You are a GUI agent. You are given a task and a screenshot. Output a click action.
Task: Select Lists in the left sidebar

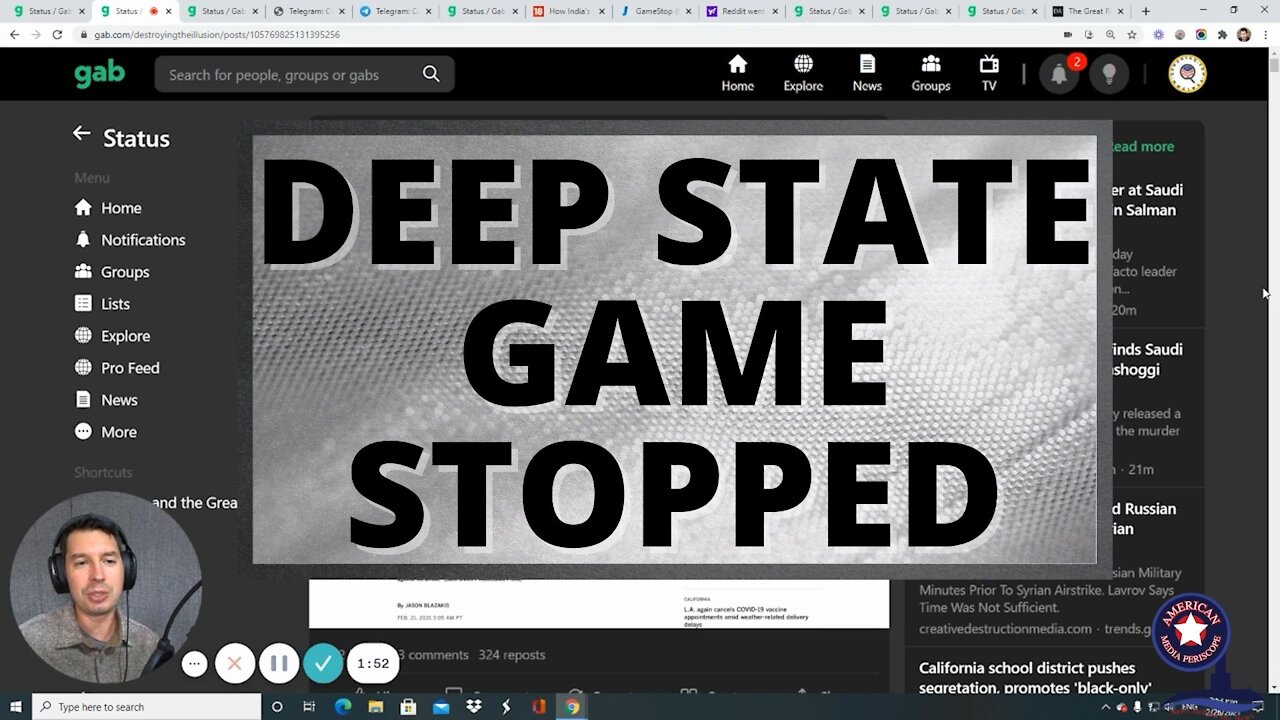click(x=102, y=304)
